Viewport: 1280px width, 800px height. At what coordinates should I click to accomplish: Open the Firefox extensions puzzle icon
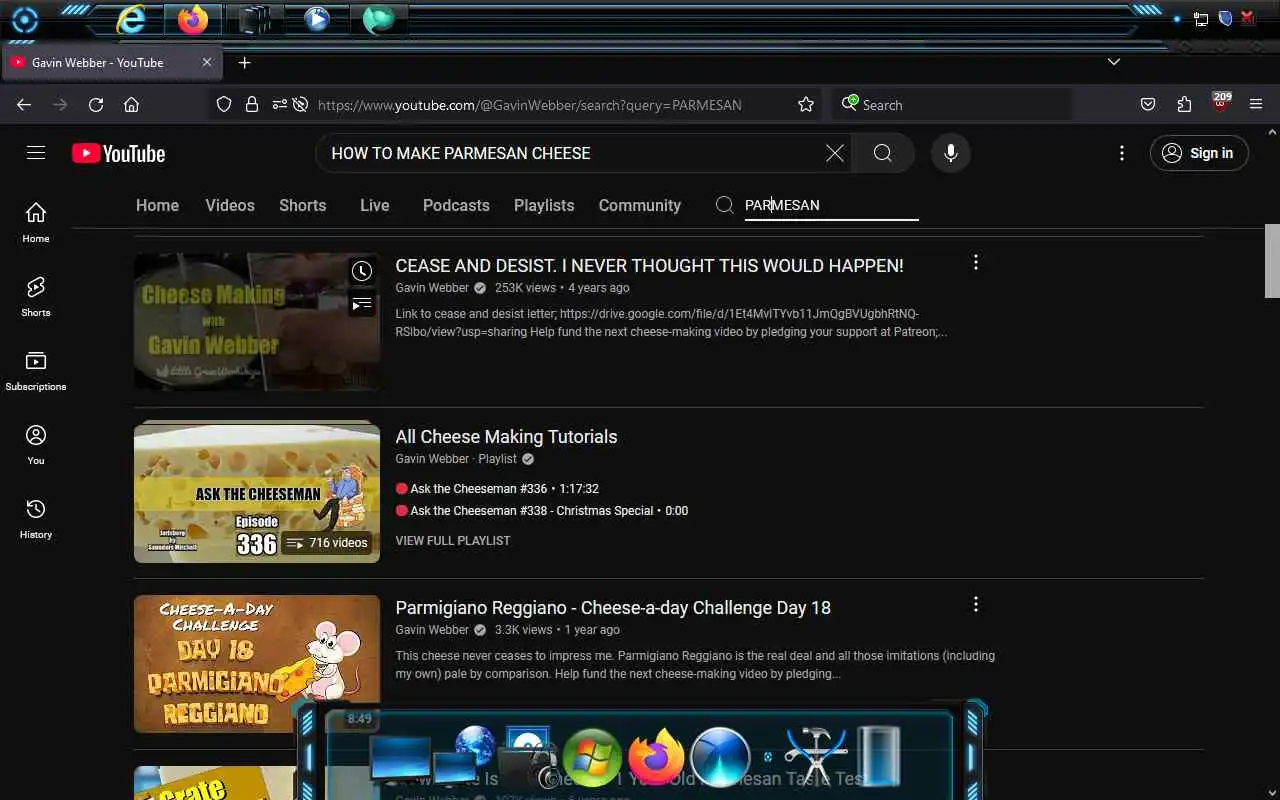[x=1185, y=104]
